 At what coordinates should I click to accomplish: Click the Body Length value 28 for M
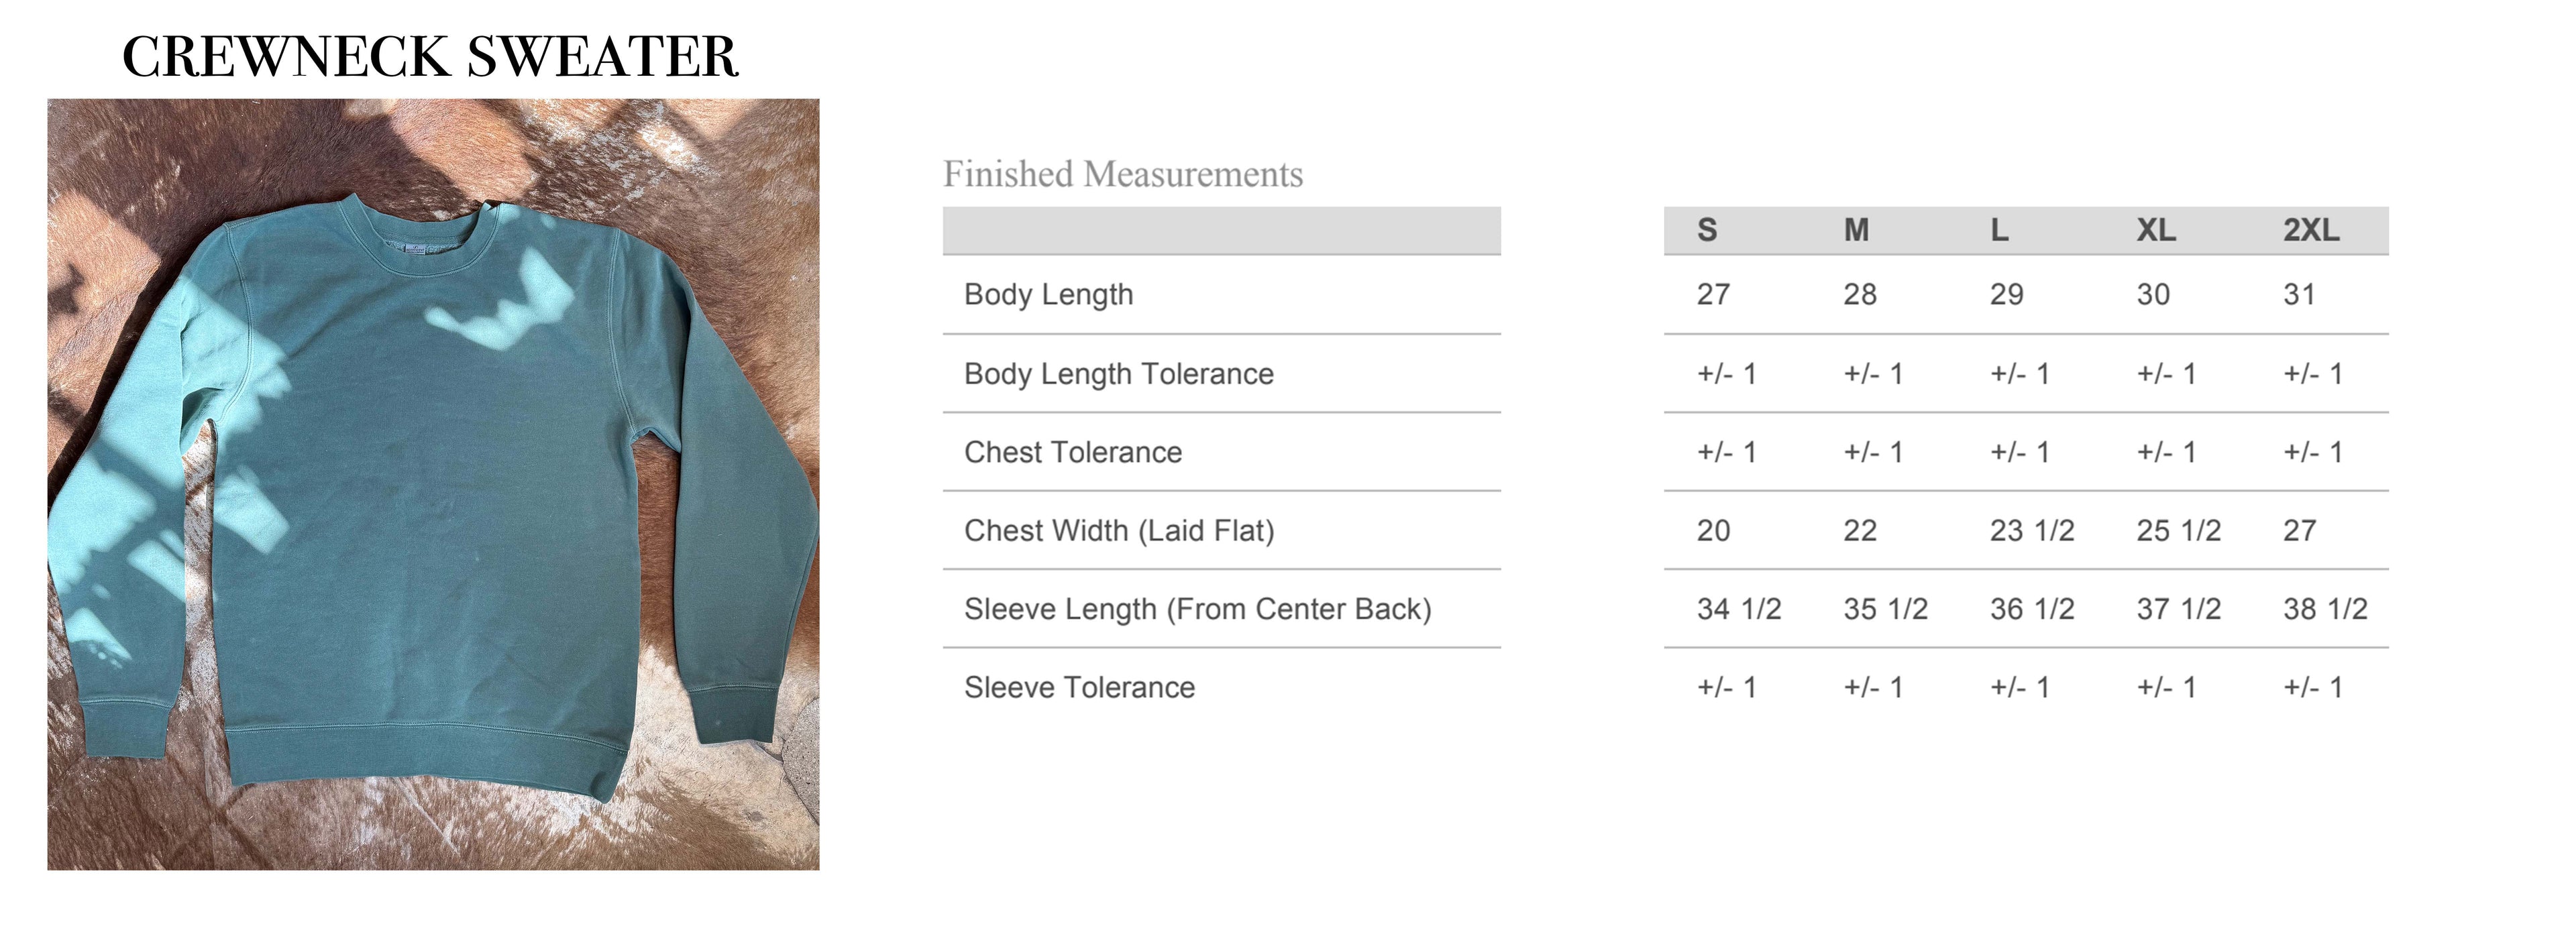[1860, 295]
